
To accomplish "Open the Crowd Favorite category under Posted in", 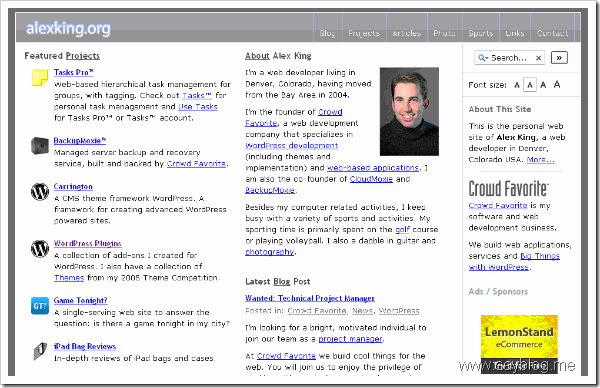I will 317,311.
